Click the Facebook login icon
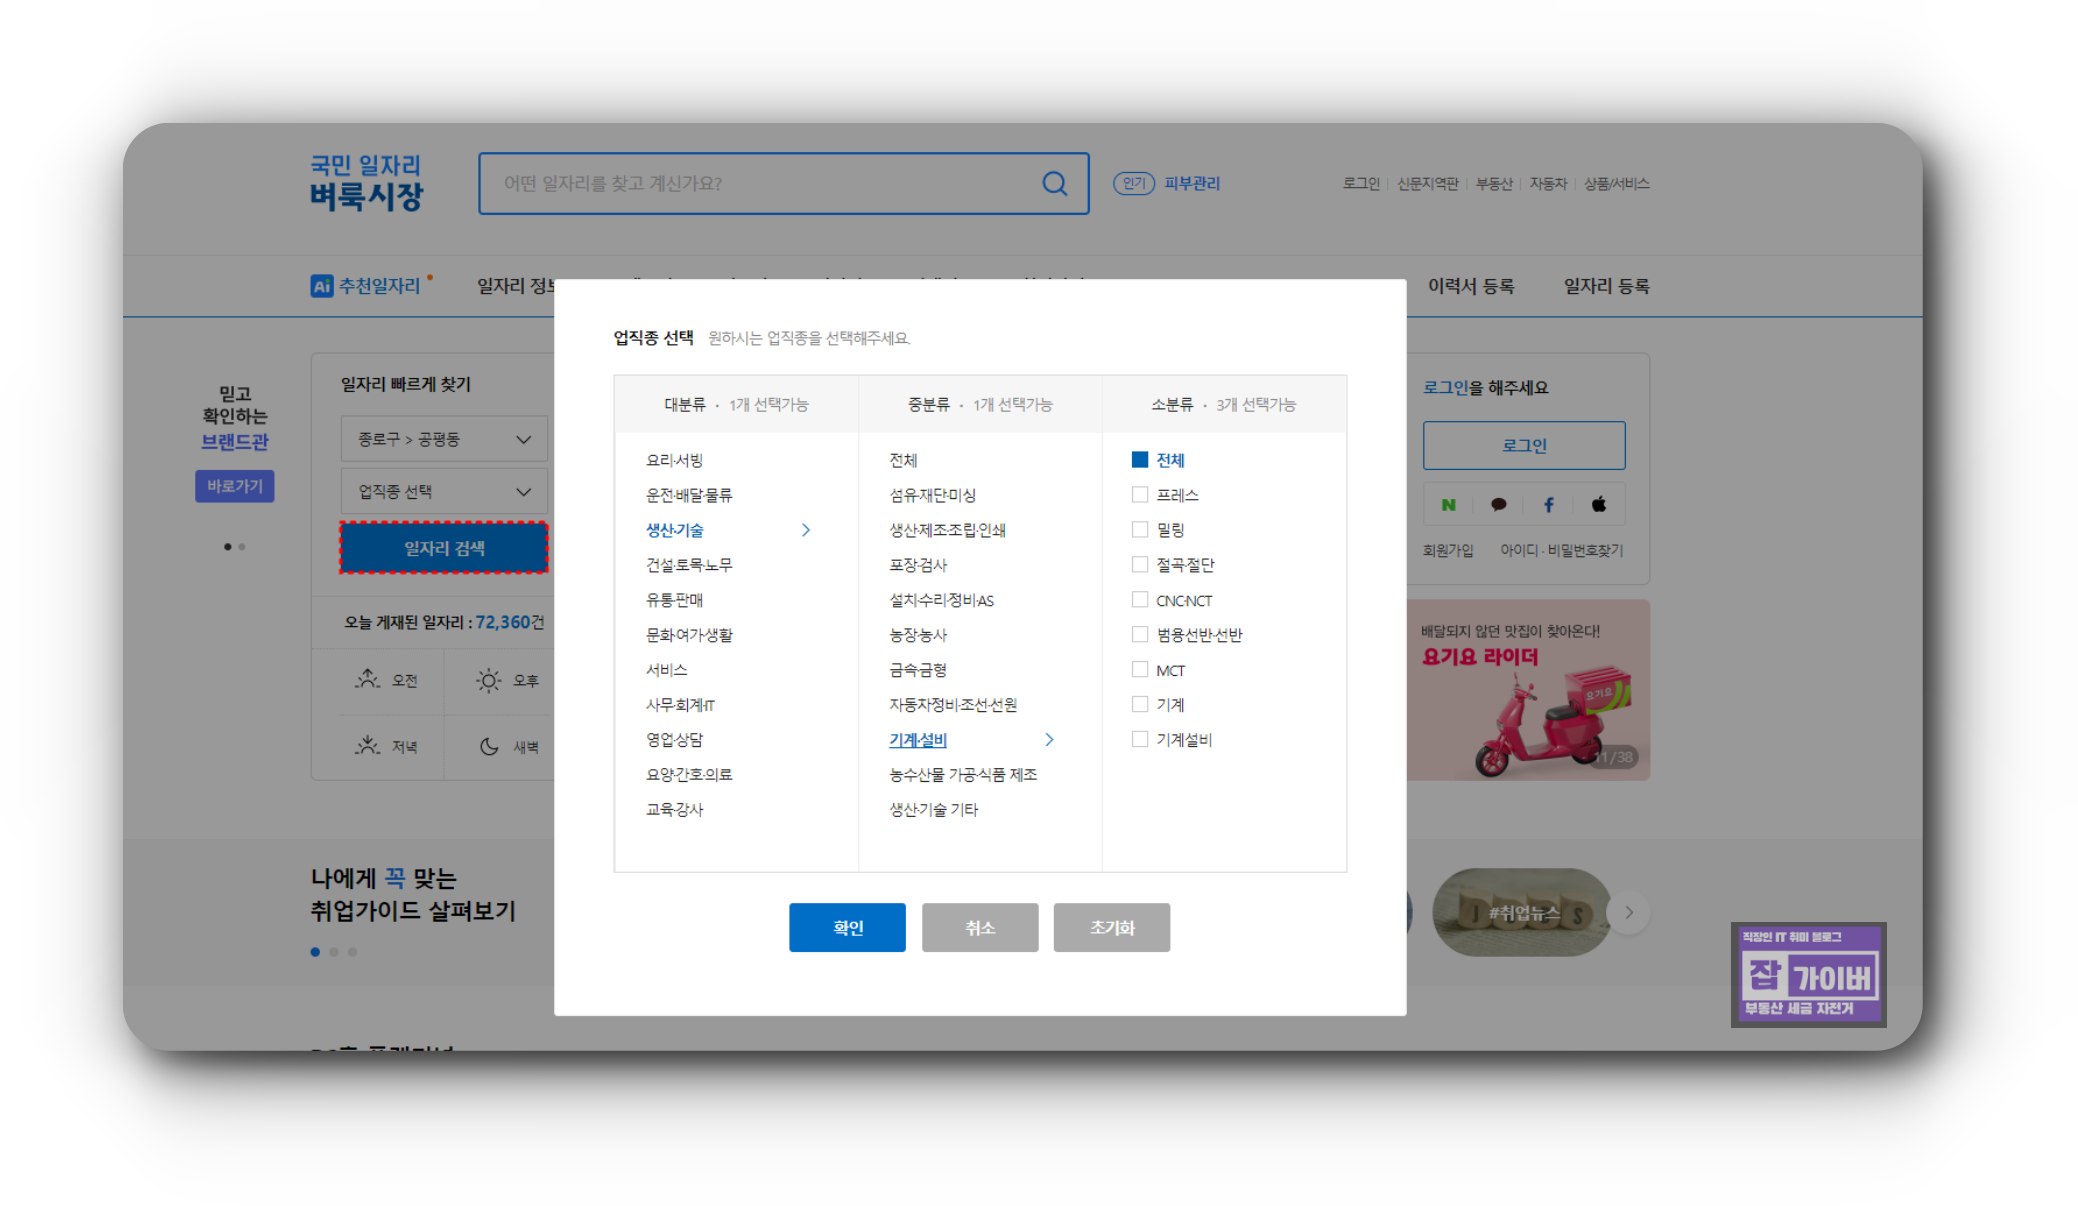 tap(1548, 505)
